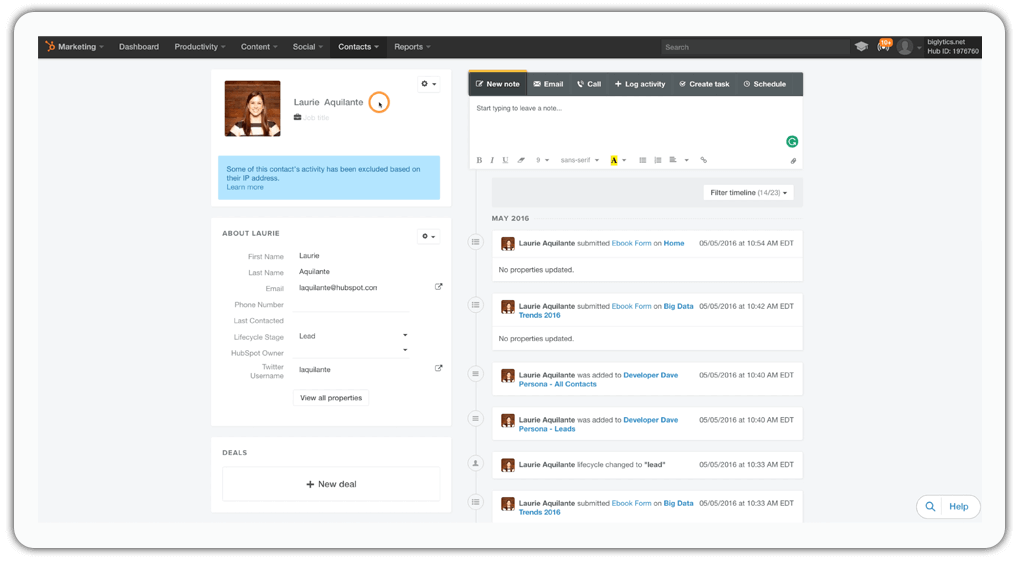The image size is (1023, 561).
Task: Switch to the Call tab
Action: [x=588, y=83]
